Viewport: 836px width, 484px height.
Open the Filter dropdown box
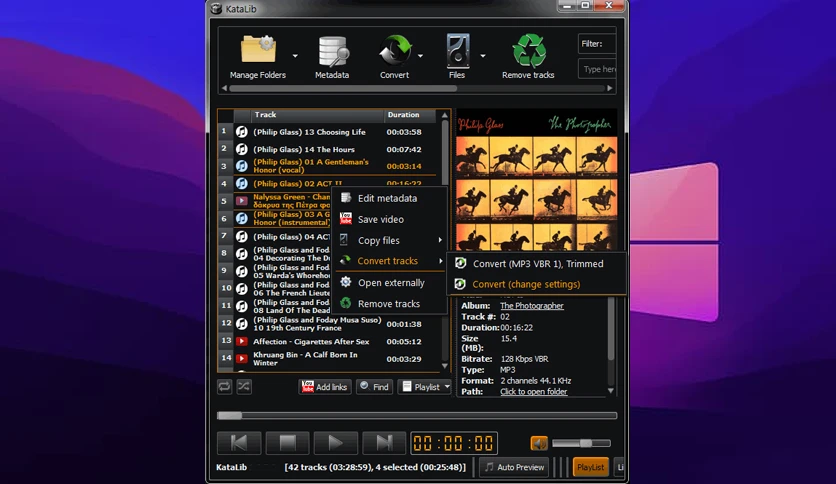pyautogui.click(x=598, y=44)
